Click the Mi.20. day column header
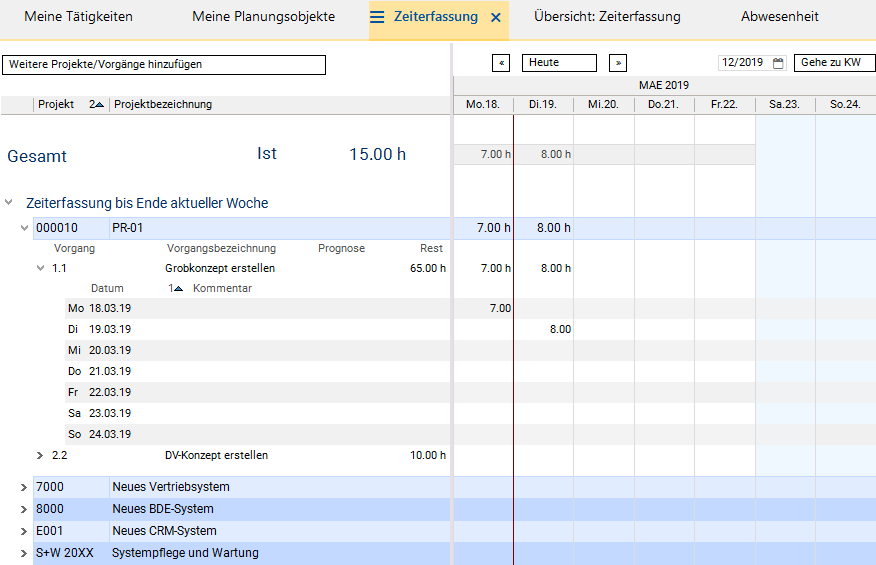The height and width of the screenshot is (565, 876). tap(603, 105)
